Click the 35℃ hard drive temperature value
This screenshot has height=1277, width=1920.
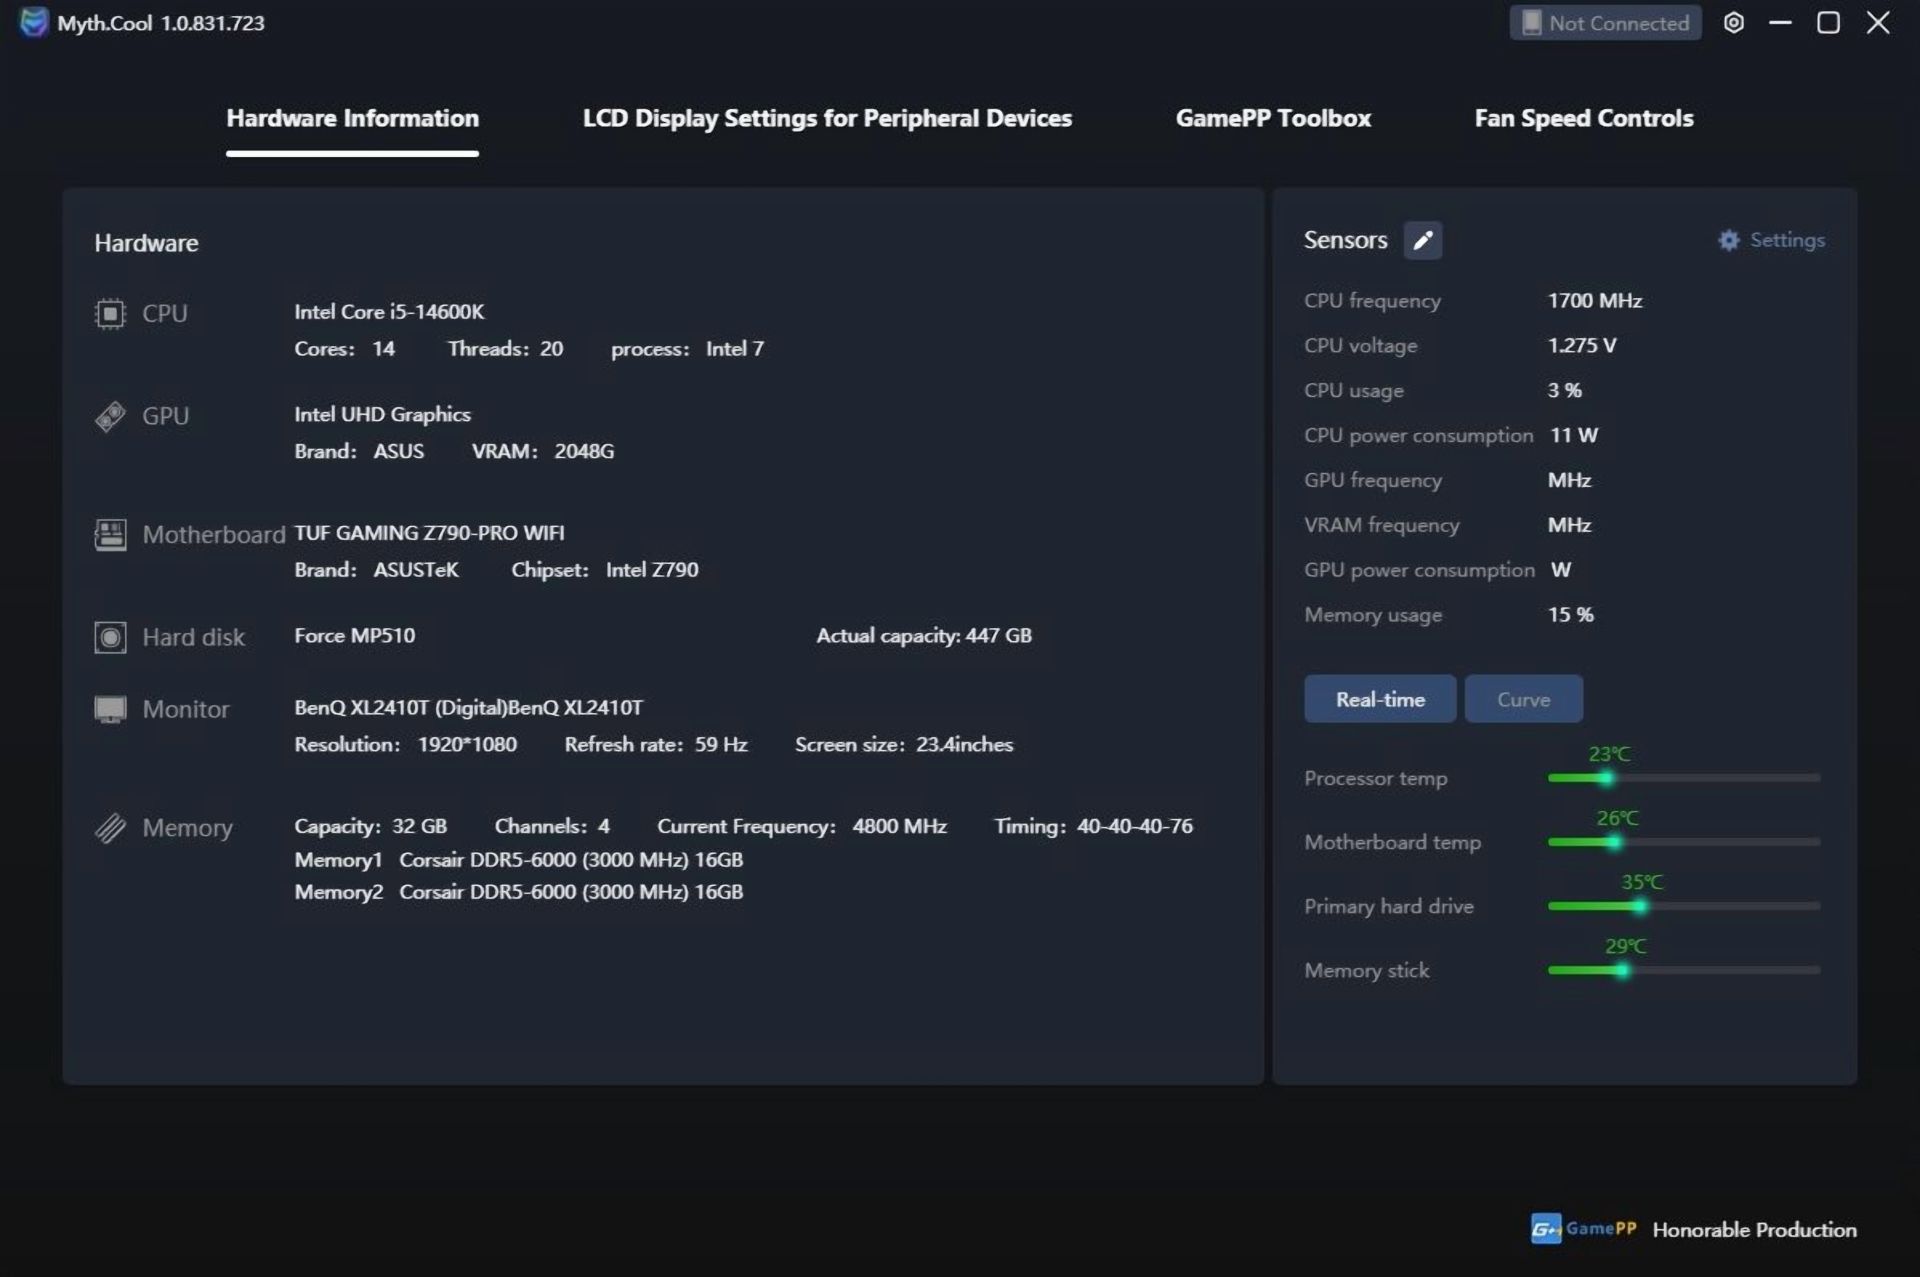pos(1641,882)
